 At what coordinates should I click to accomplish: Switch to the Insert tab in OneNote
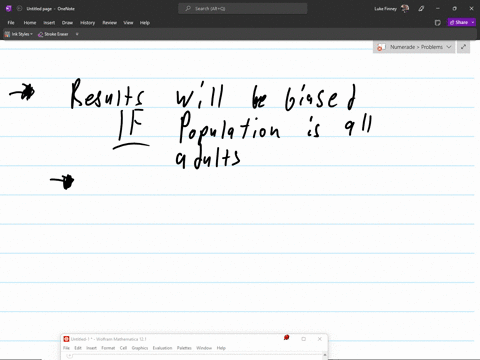(x=49, y=23)
